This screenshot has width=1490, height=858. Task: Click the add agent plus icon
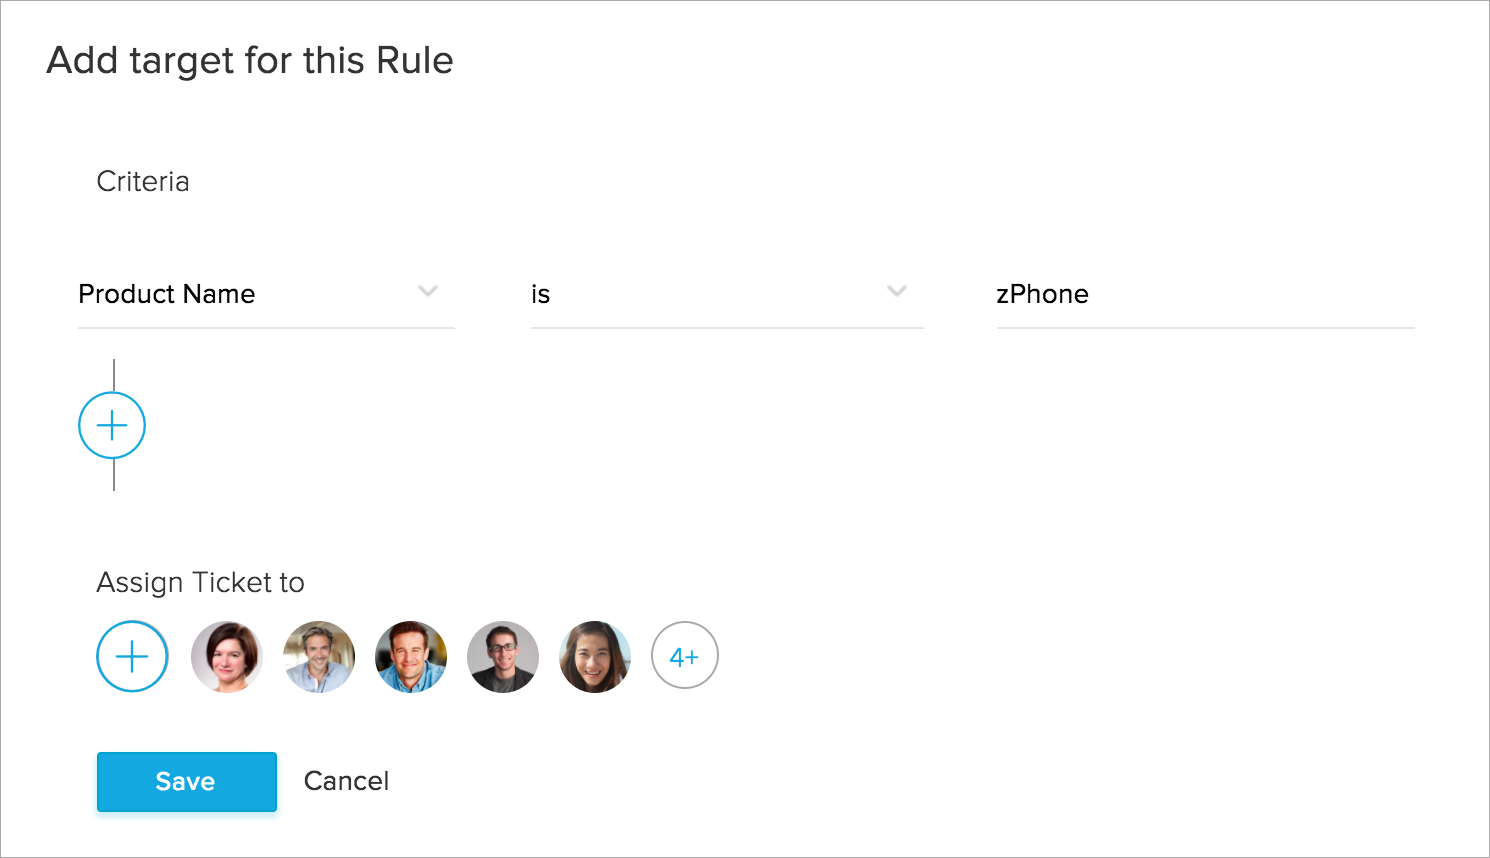point(132,657)
